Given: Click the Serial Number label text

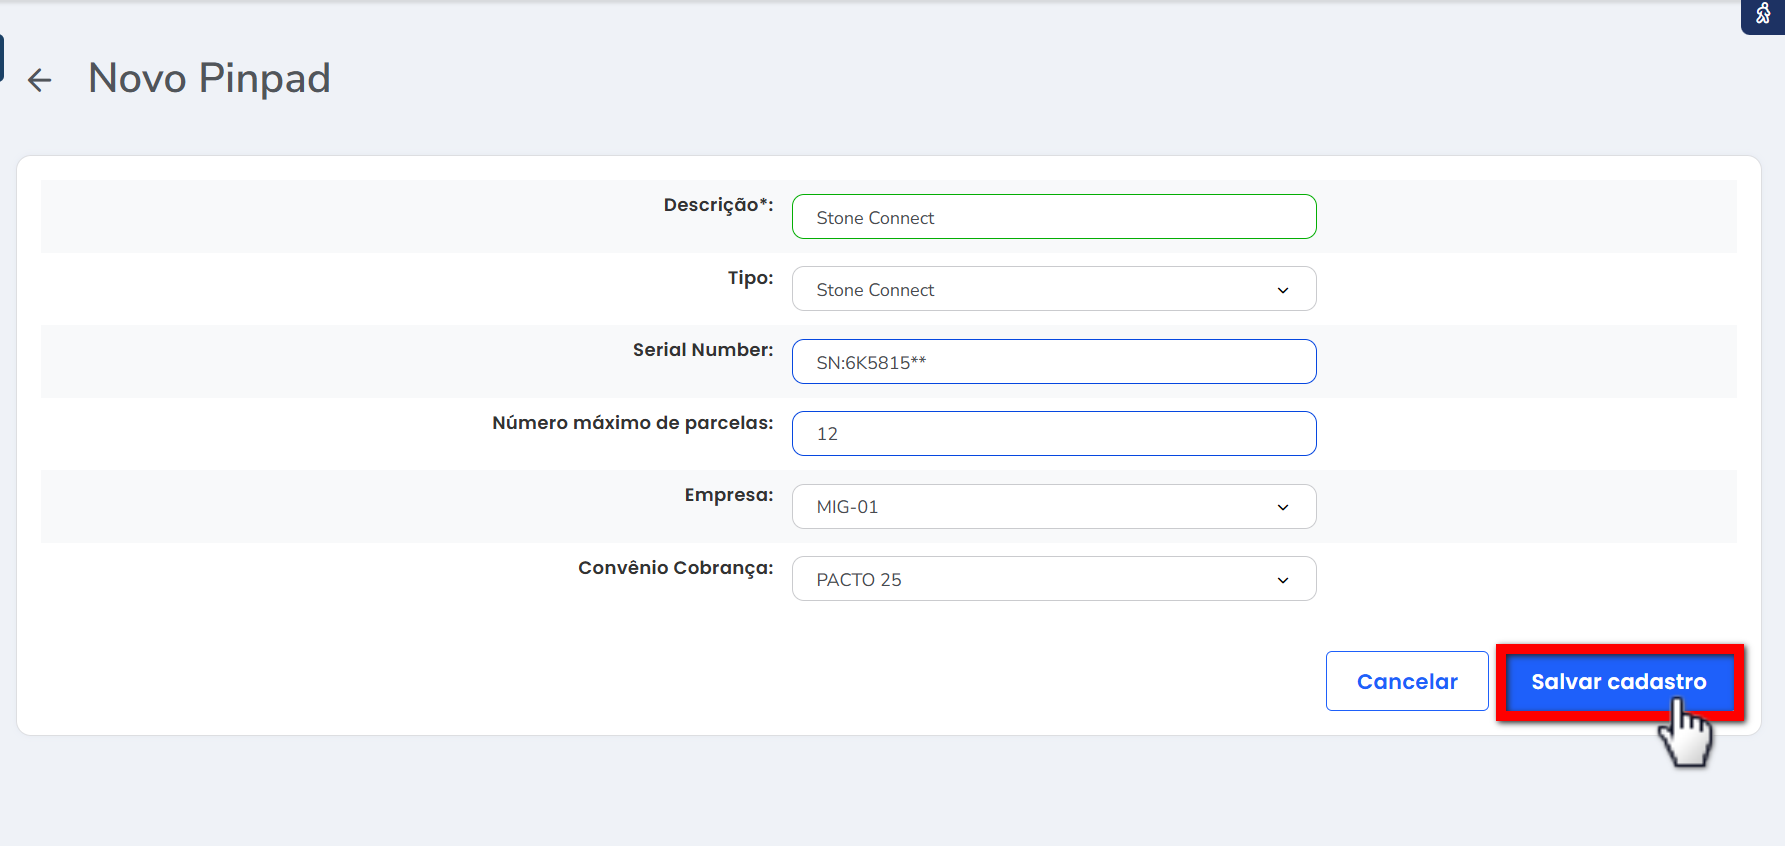Looking at the screenshot, I should pyautogui.click(x=702, y=350).
